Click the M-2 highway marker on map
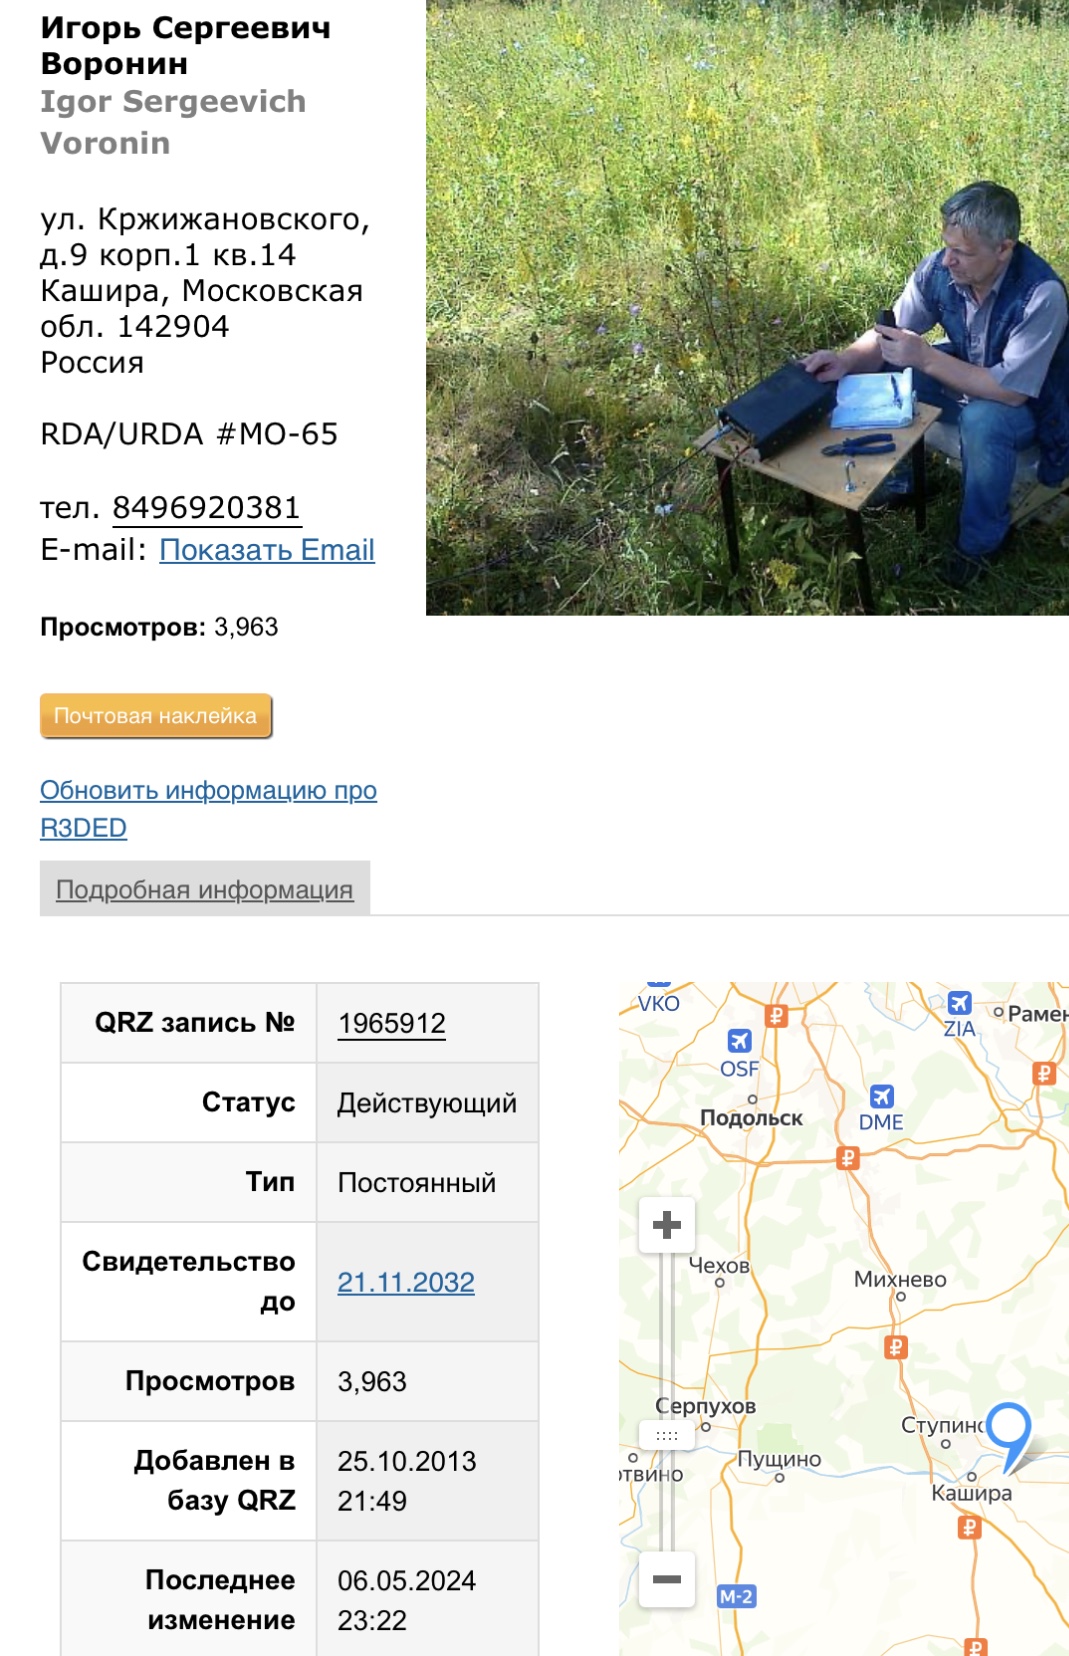This screenshot has height=1656, width=1069. [736, 1597]
